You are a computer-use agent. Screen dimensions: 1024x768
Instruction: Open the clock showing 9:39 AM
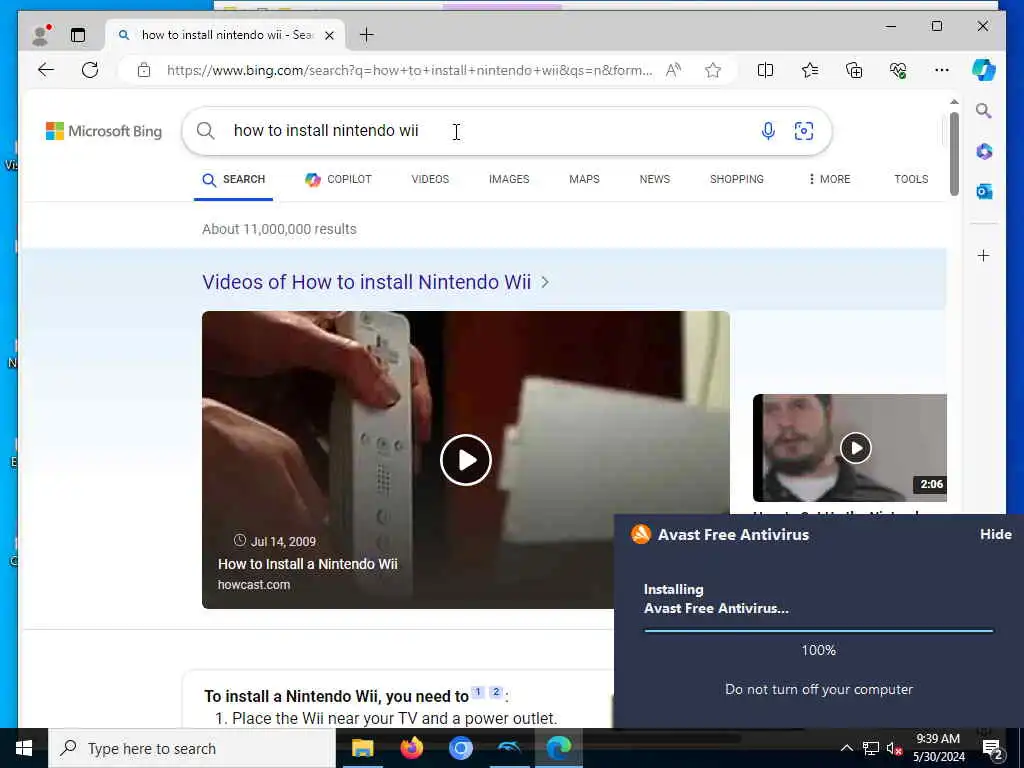[938, 748]
